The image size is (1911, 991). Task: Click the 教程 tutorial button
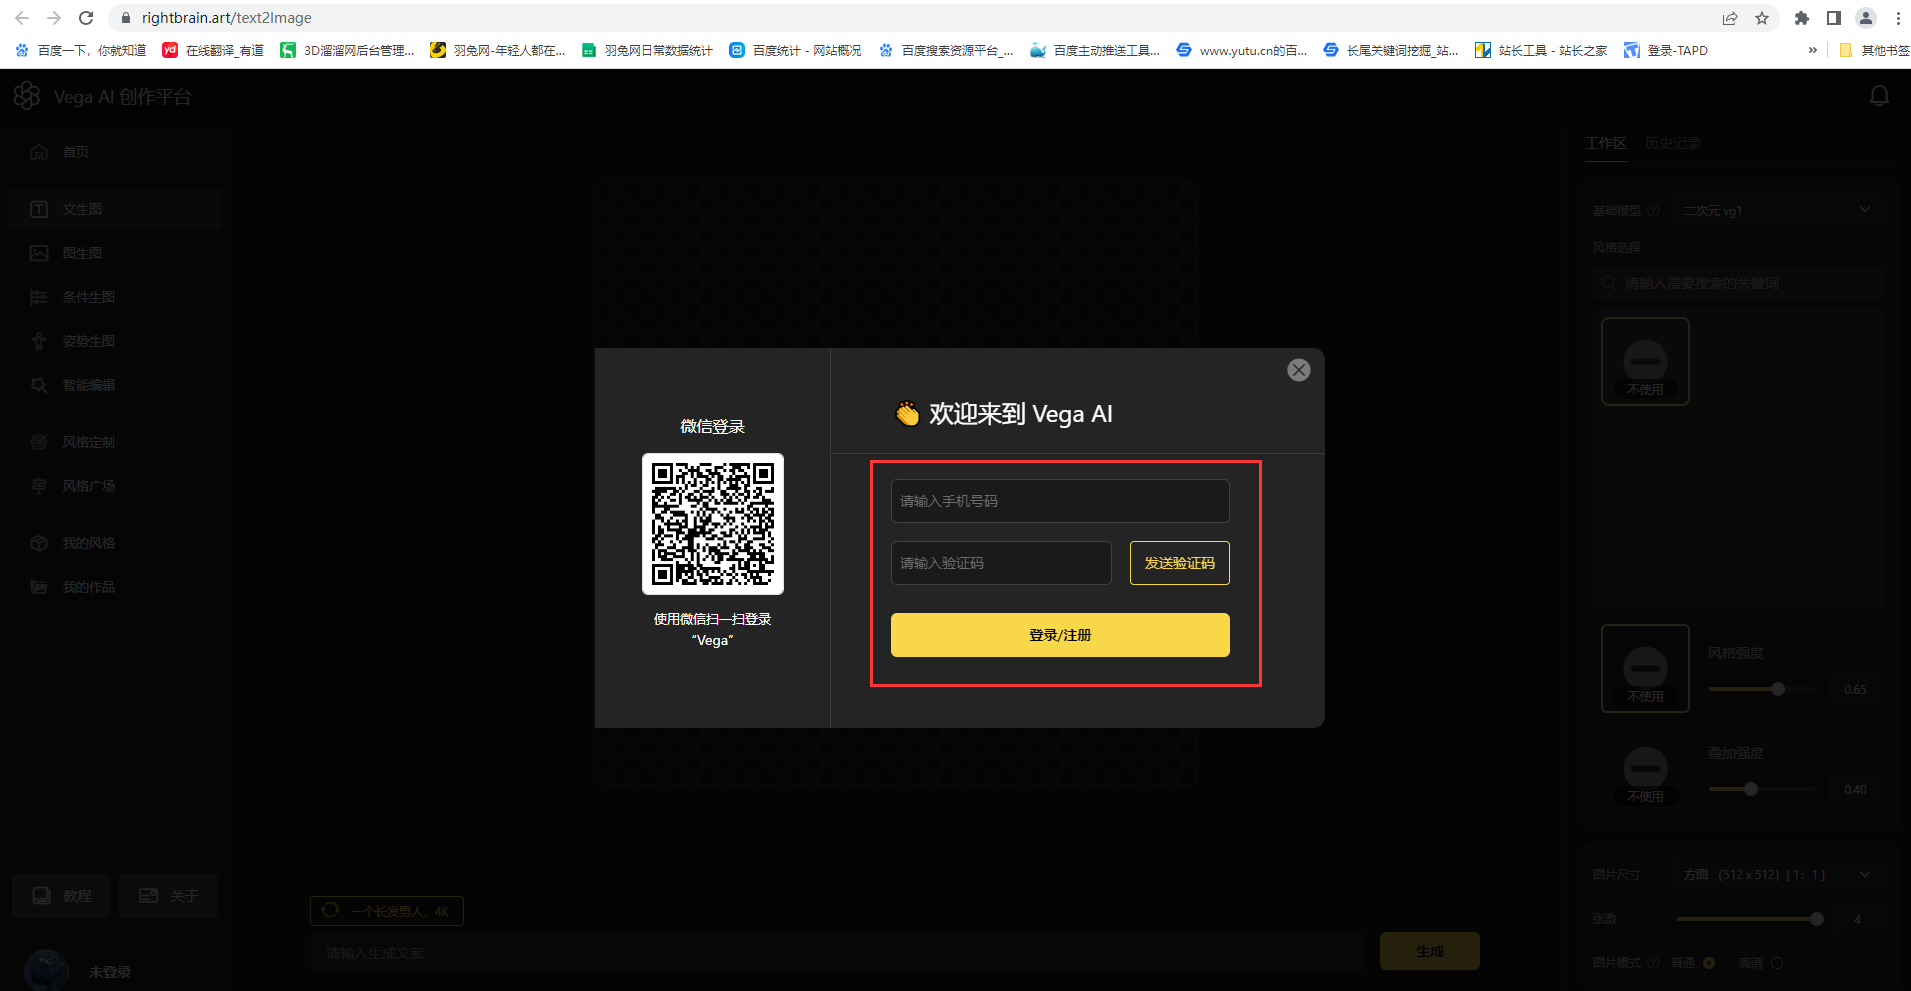point(62,896)
